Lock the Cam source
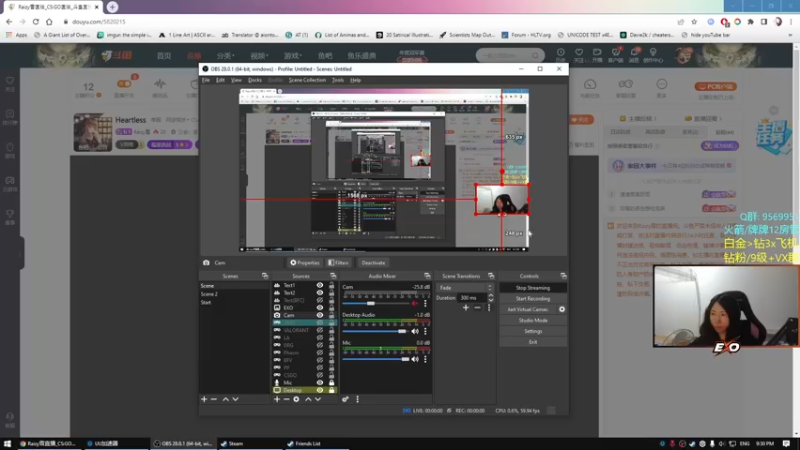 pos(332,315)
